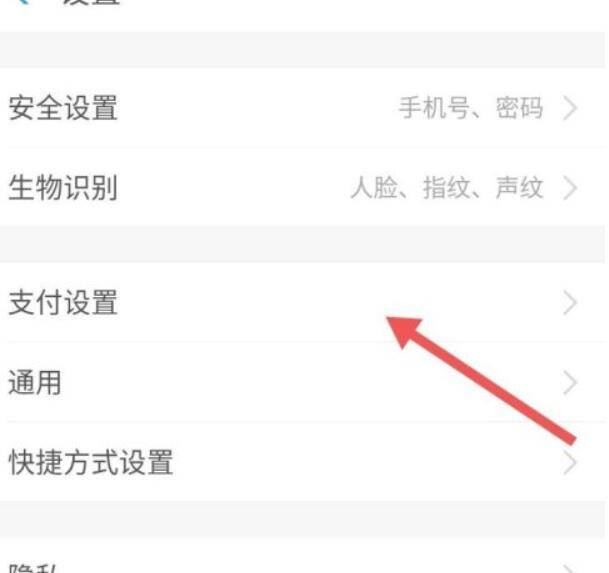Click the chevron beside 通用
Viewport: 609px width, 573px height.
570,383
